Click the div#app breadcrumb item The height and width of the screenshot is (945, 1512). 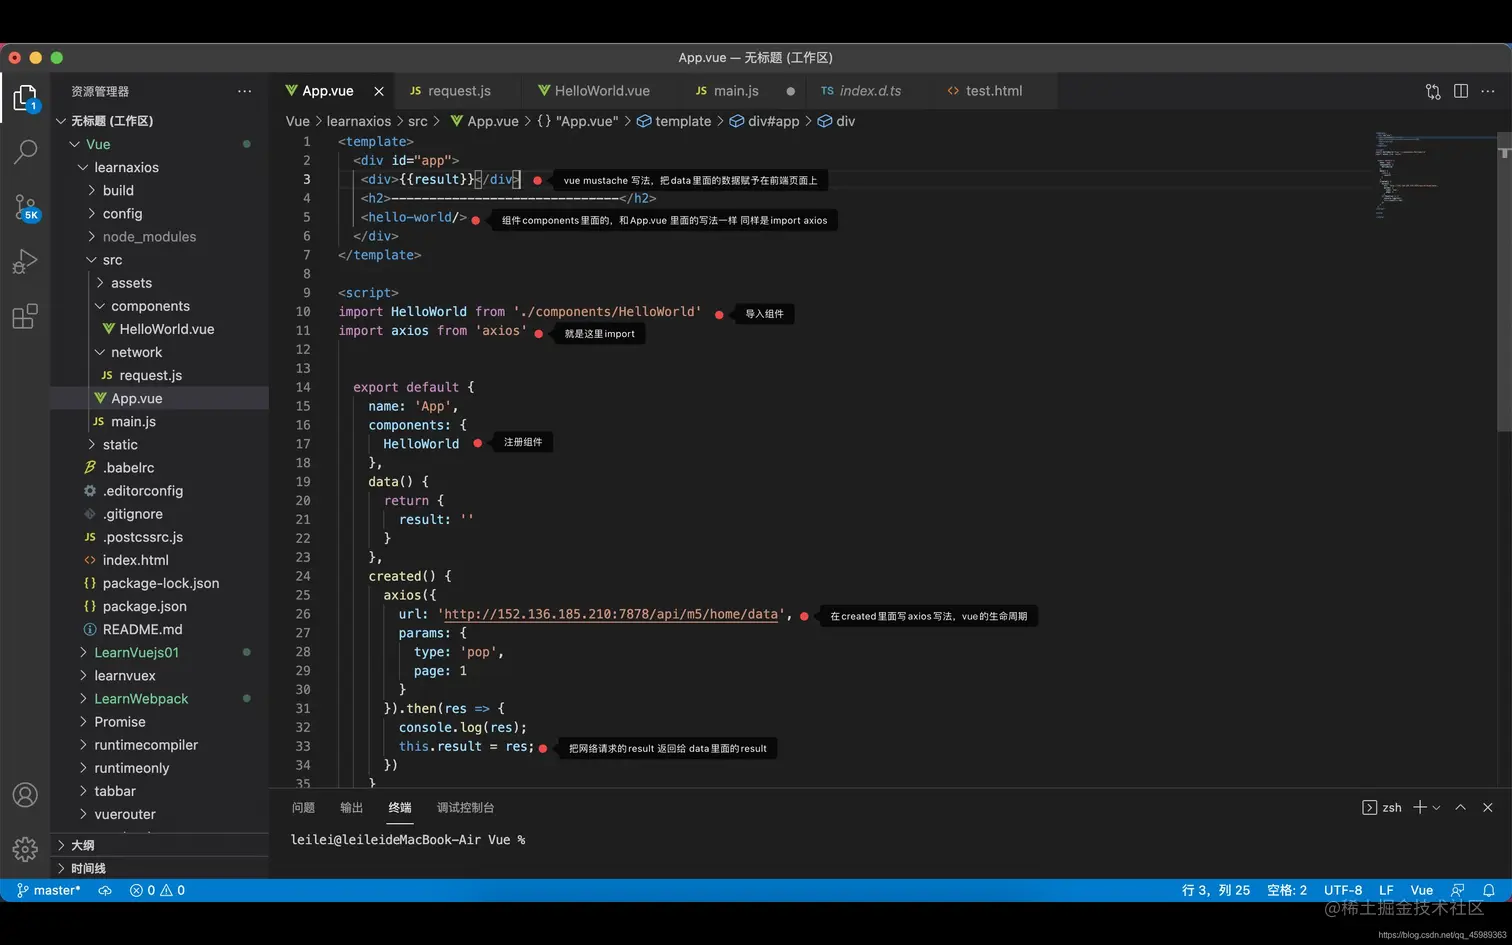[x=764, y=121]
